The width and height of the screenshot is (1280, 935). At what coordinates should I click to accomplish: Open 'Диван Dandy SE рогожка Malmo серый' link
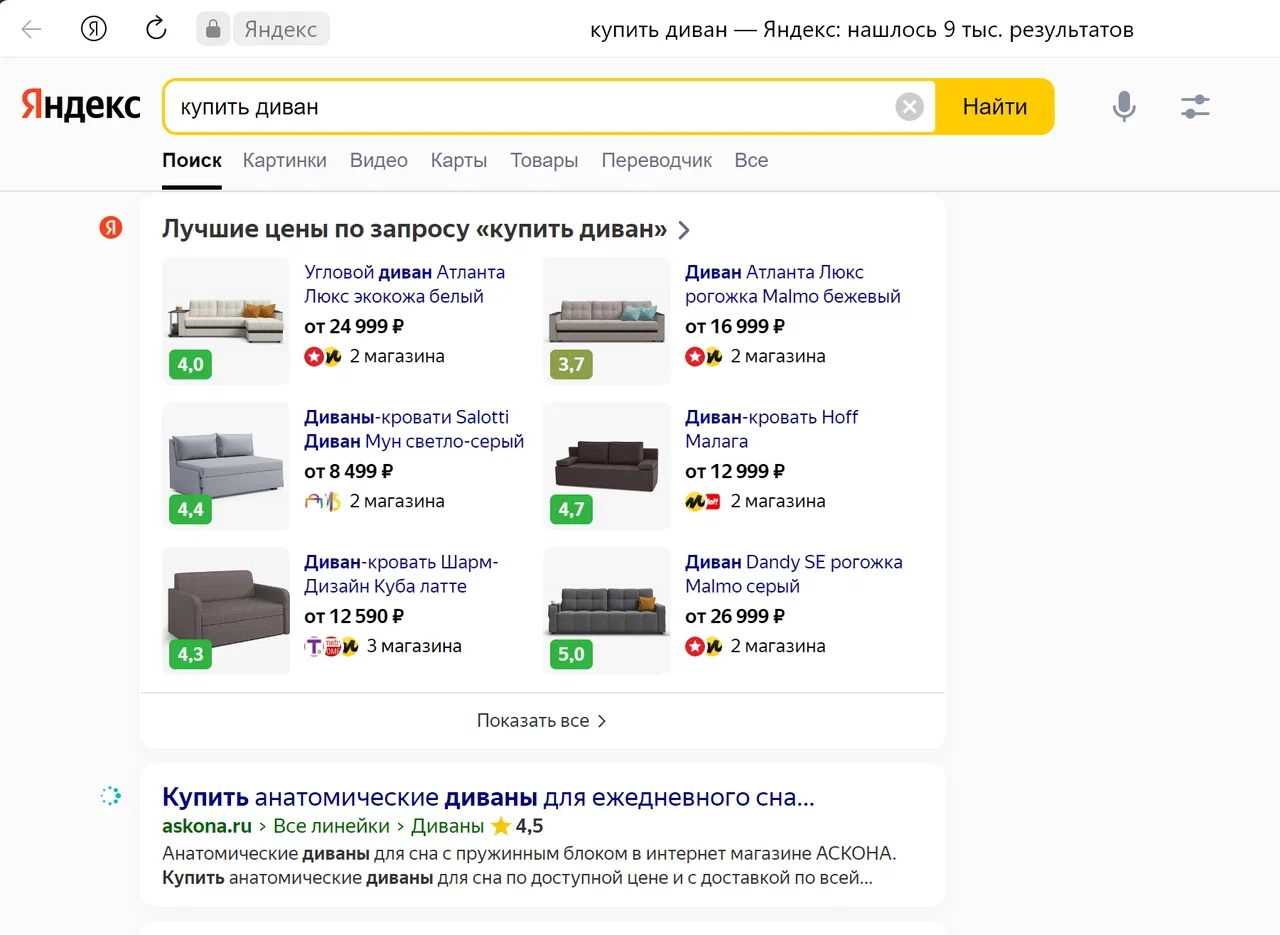(794, 574)
